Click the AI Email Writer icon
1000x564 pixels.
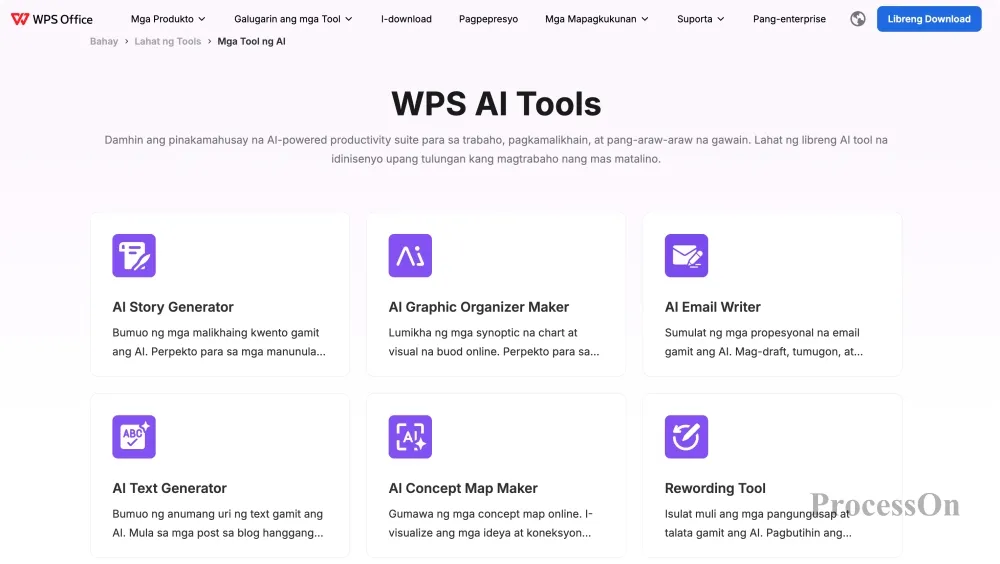click(x=686, y=255)
